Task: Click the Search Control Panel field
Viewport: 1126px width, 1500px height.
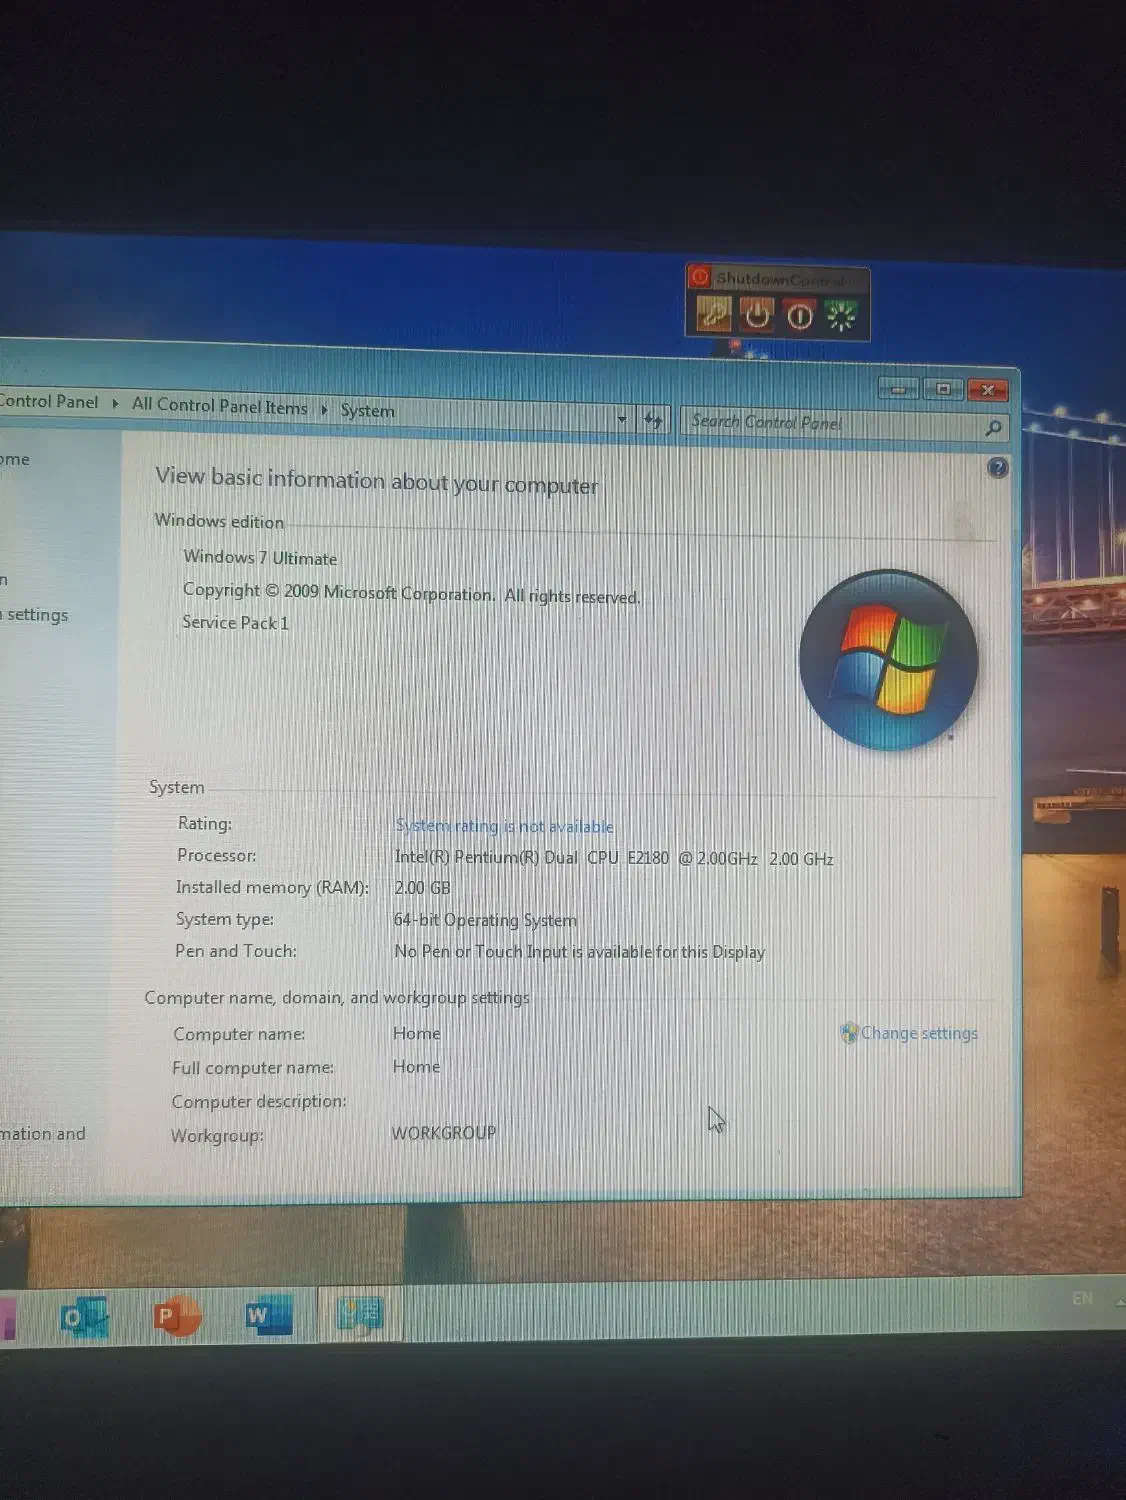Action: (830, 424)
